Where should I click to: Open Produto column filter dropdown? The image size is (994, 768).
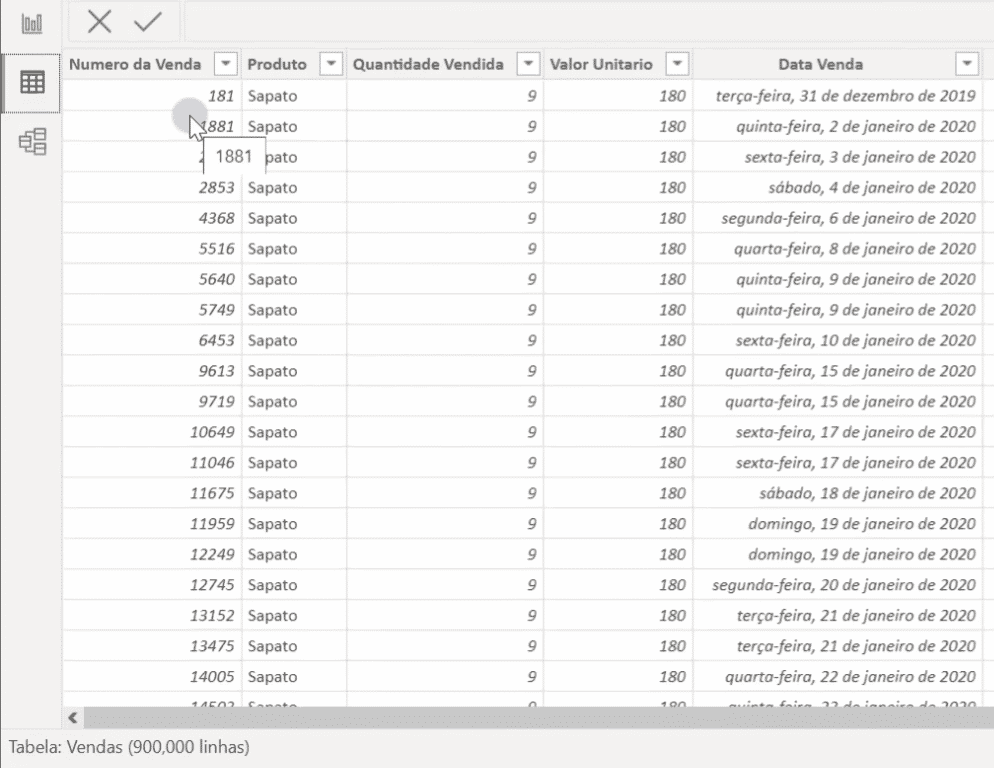coord(331,63)
